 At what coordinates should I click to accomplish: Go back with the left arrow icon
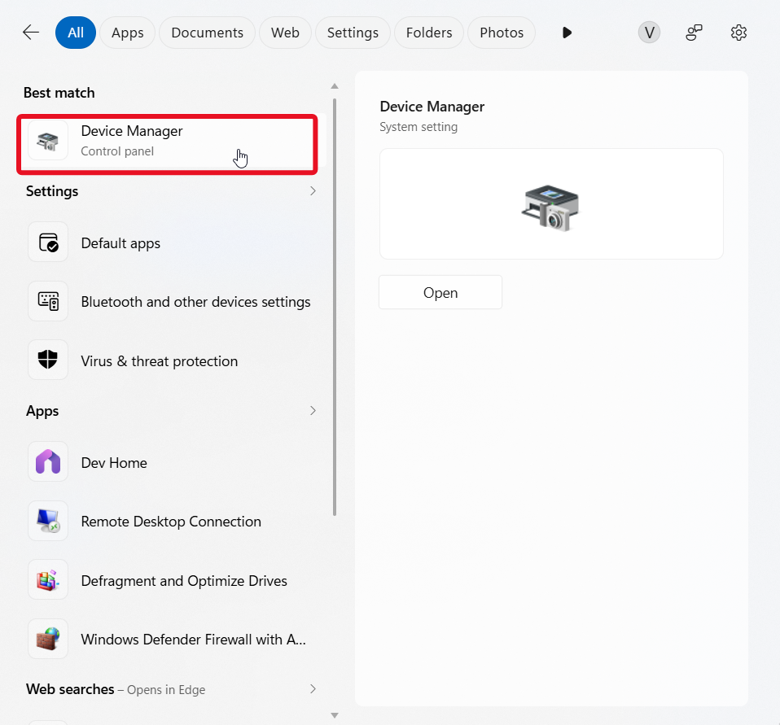(x=31, y=33)
